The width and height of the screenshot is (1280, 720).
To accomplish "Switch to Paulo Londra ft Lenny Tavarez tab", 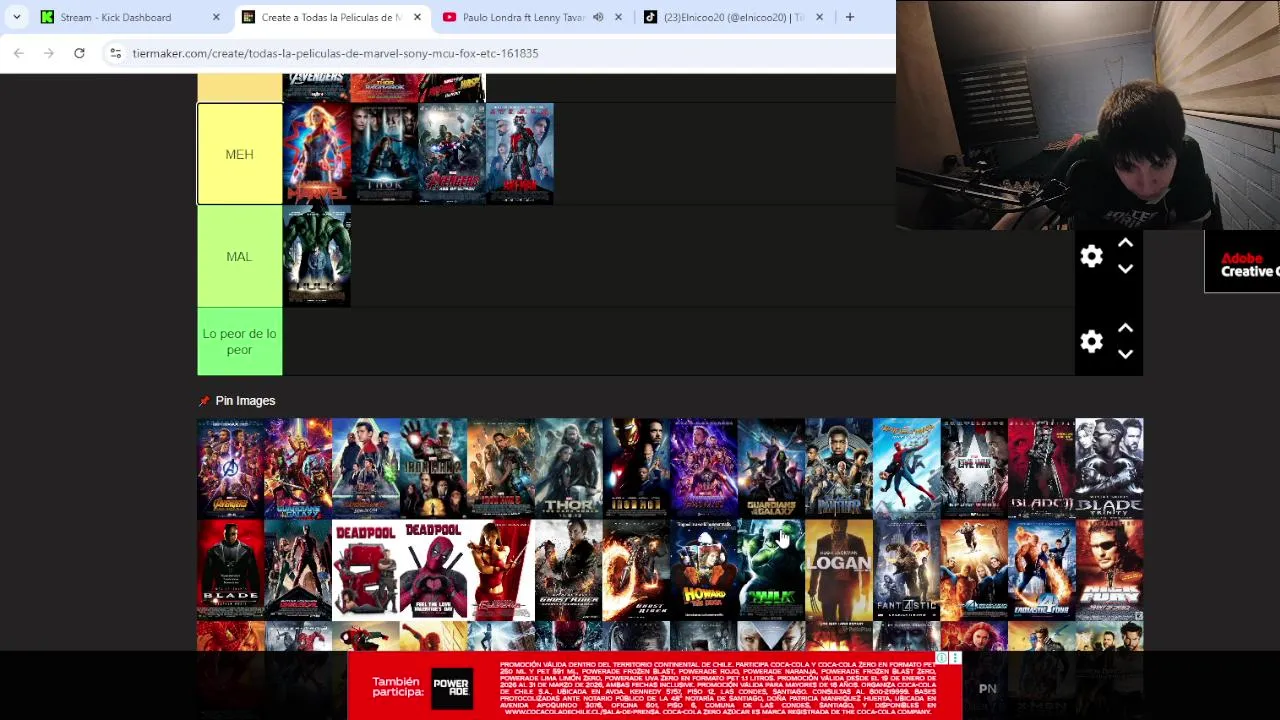I will pos(533,17).
